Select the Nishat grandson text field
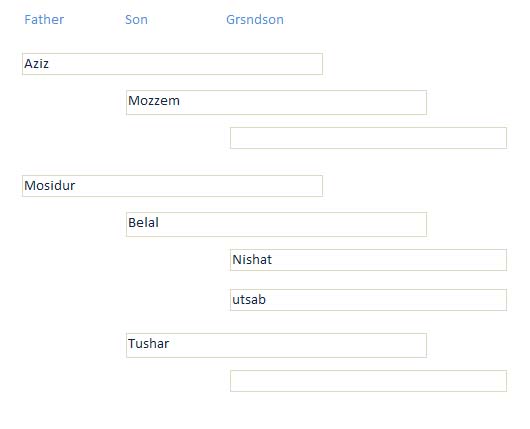530x429 pixels. [x=368, y=260]
